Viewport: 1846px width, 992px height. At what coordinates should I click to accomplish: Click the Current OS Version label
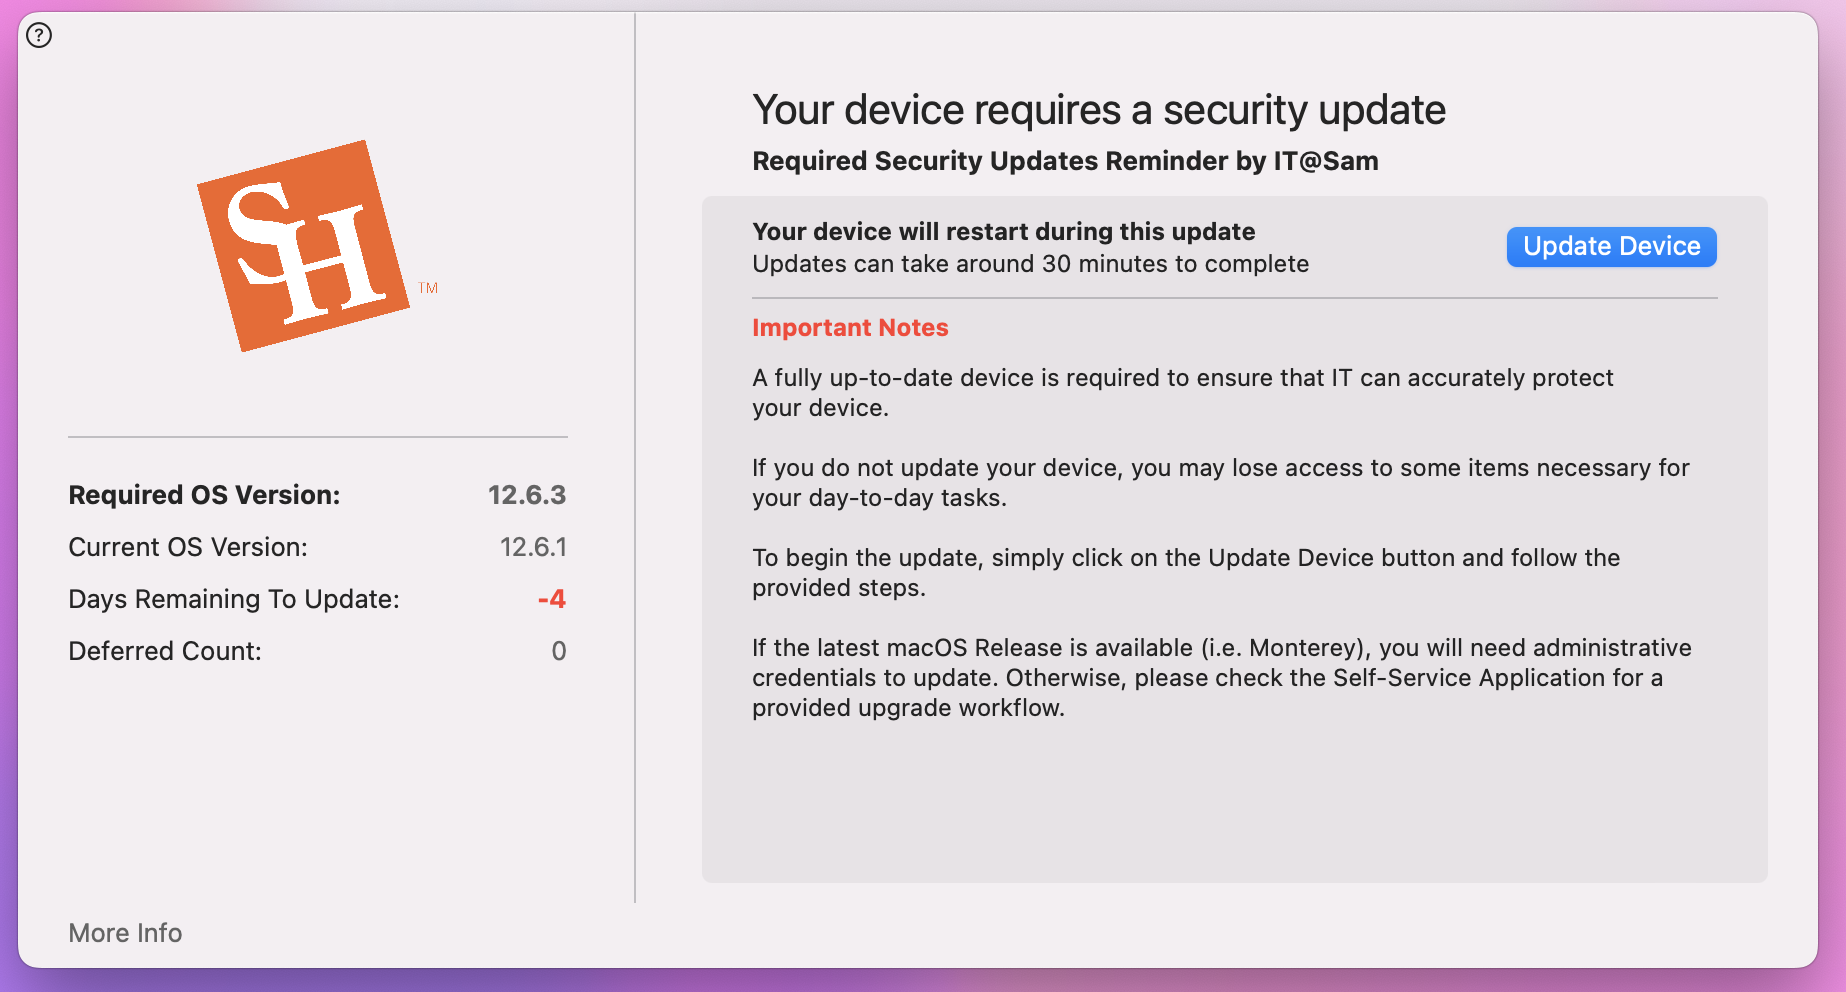coord(188,547)
